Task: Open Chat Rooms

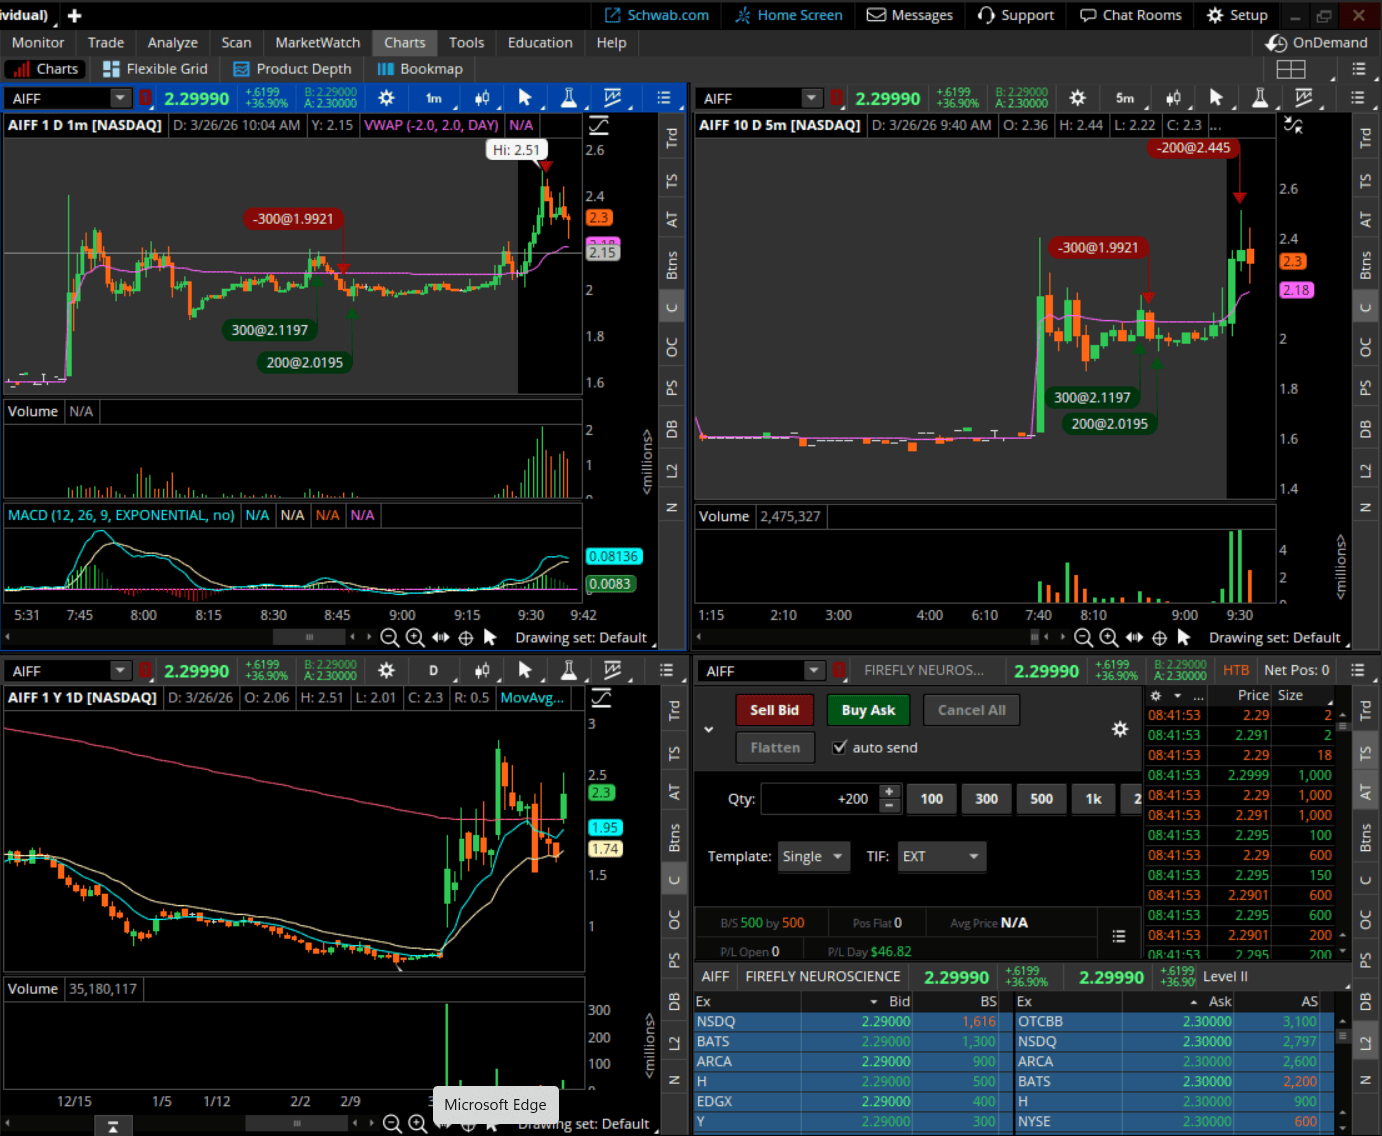Action: click(x=1131, y=15)
